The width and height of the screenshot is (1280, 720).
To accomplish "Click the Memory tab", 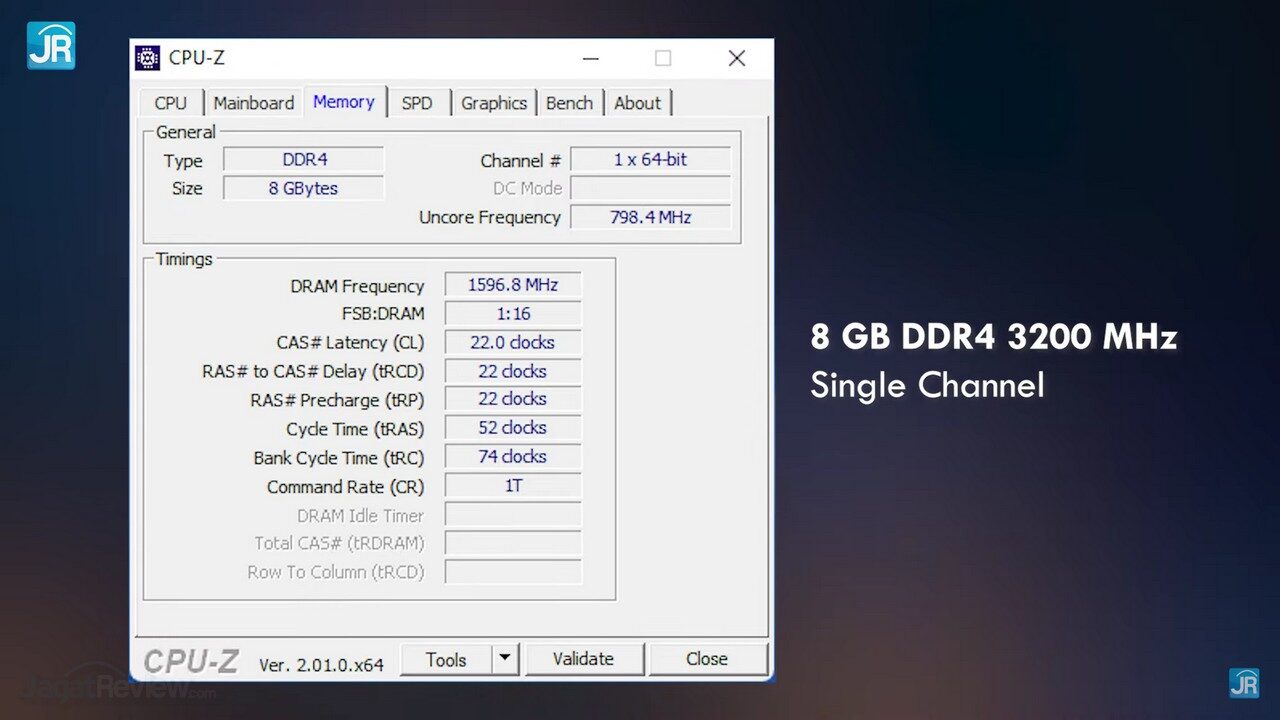I will (x=343, y=102).
